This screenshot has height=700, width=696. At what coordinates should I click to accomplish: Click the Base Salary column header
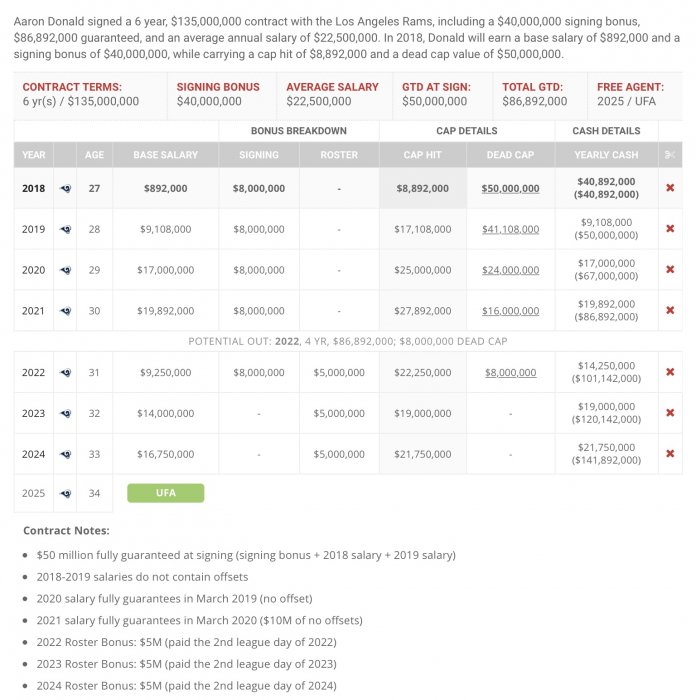[x=165, y=155]
